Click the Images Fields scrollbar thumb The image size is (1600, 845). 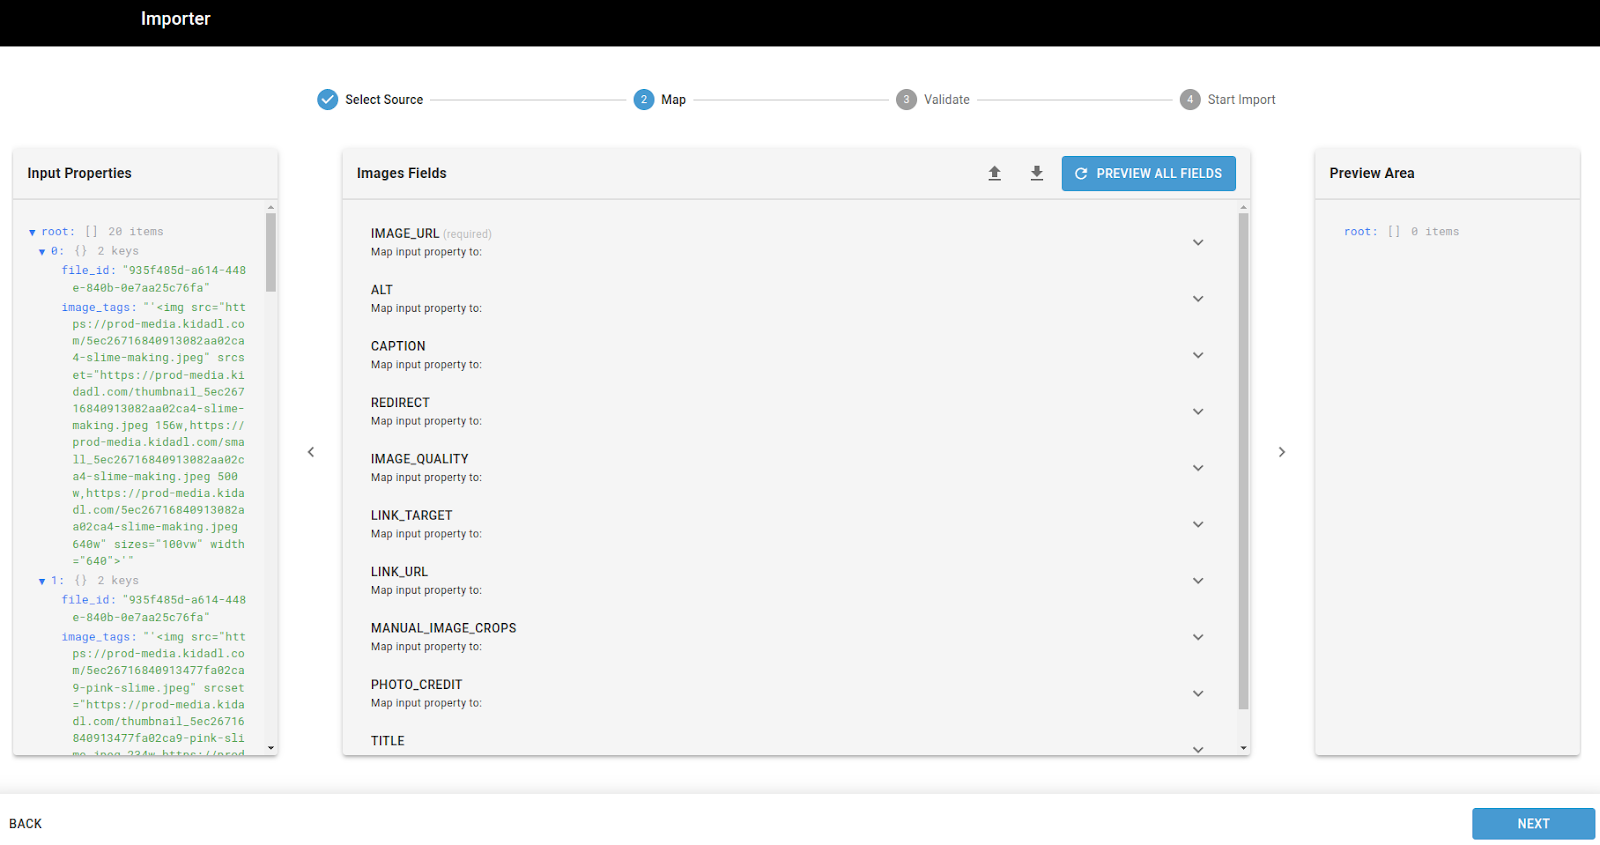coord(1244,462)
